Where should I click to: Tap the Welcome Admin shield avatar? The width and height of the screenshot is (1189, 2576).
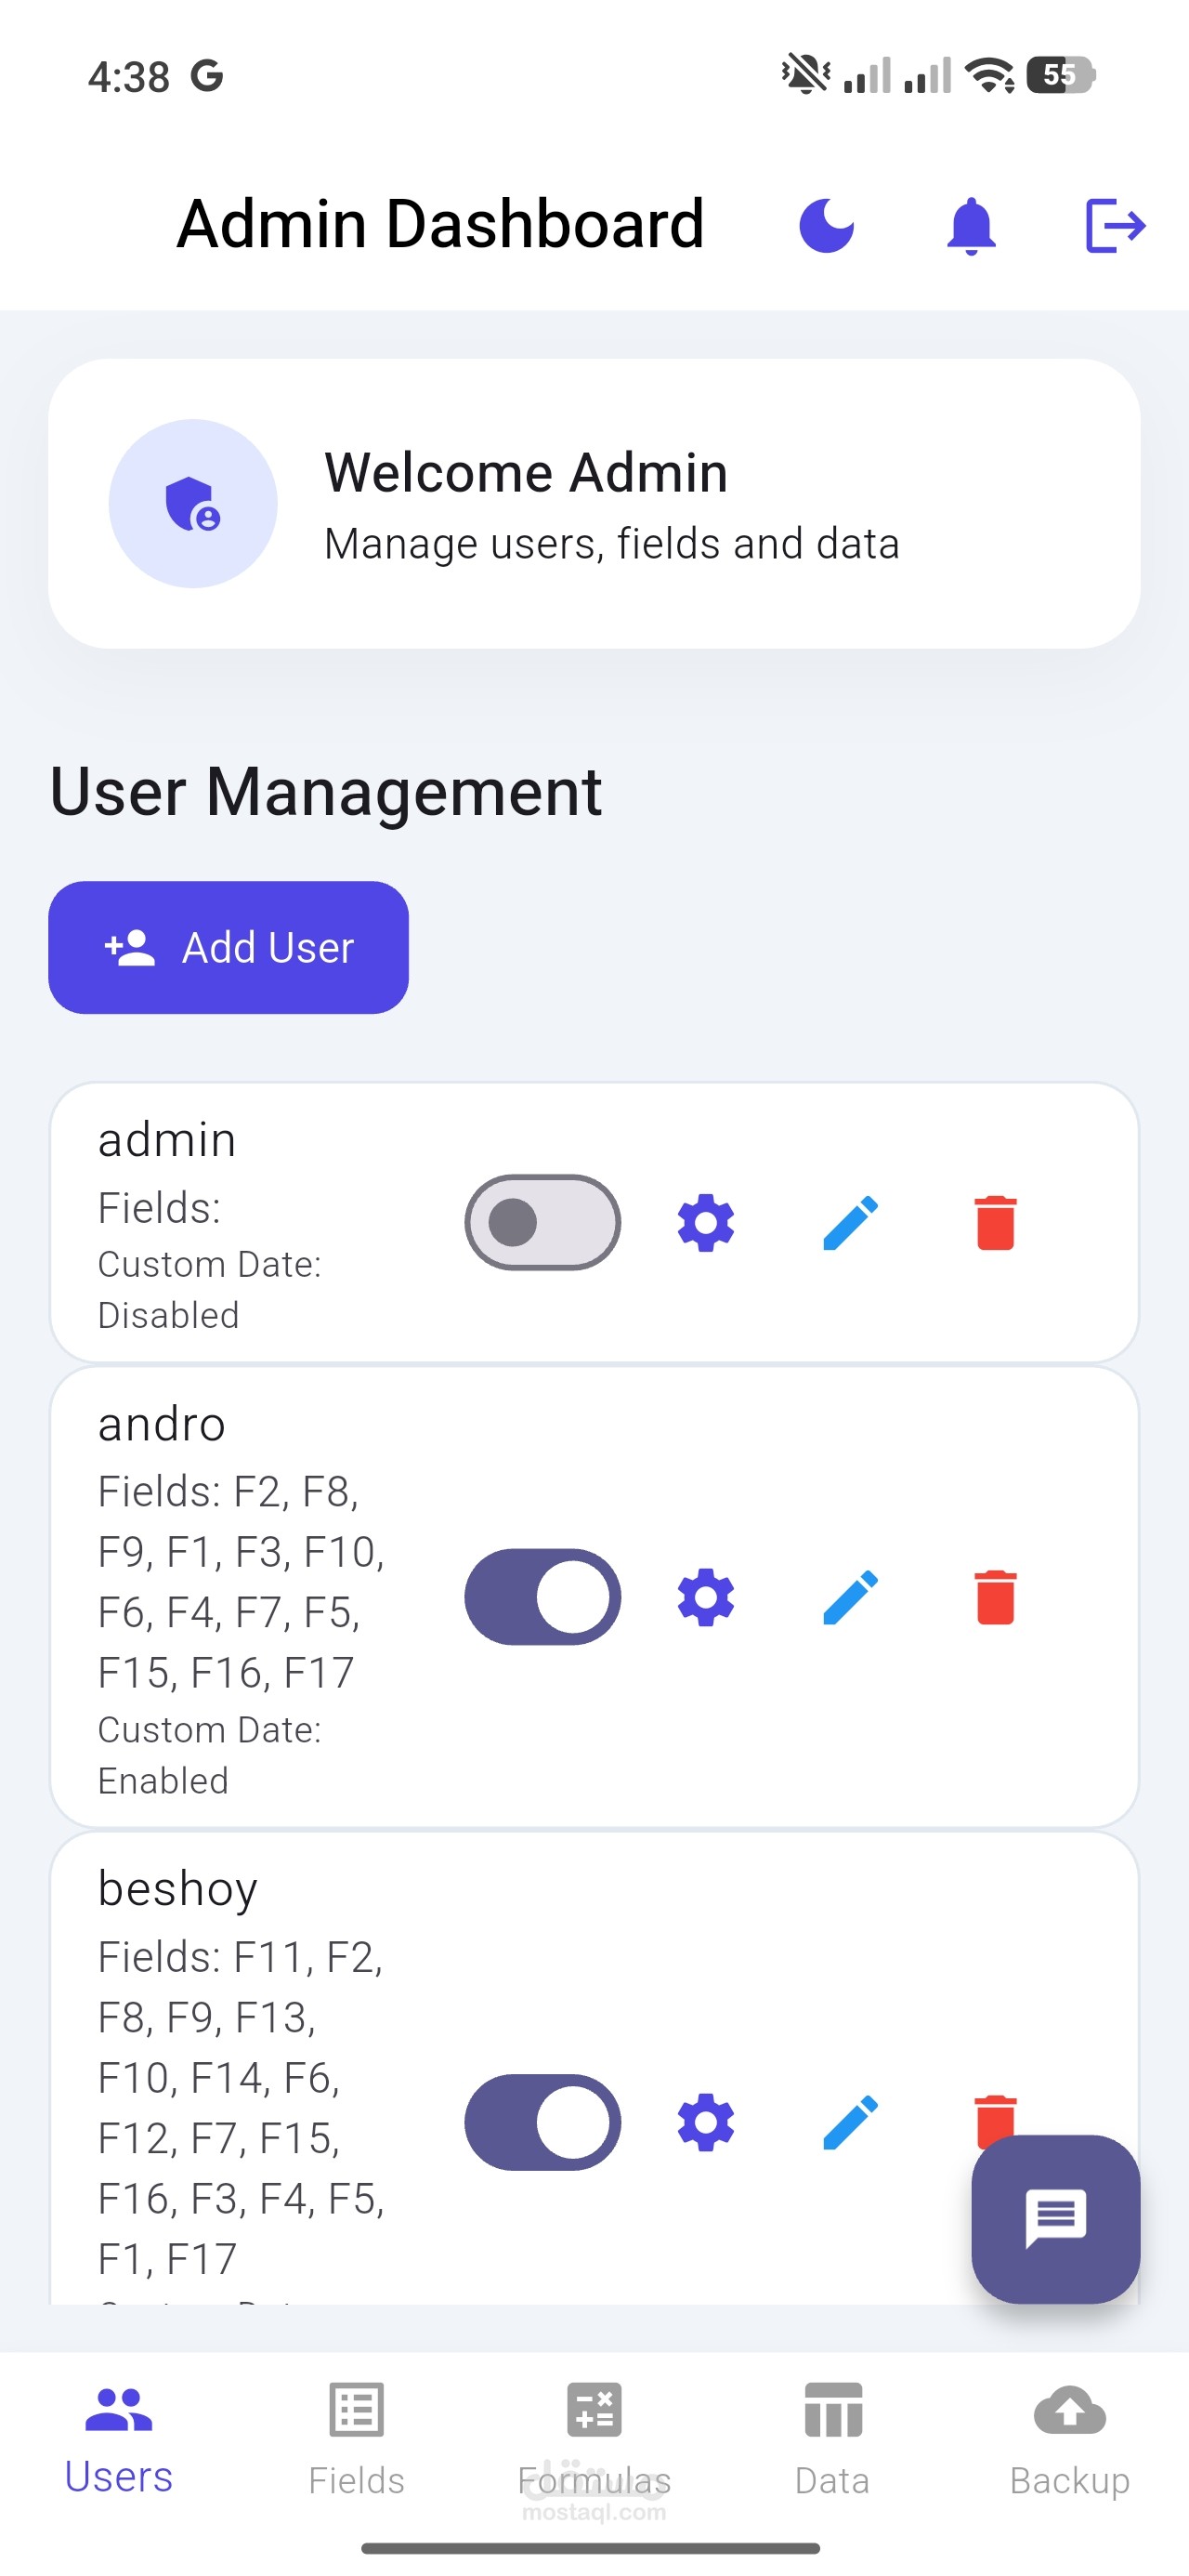pos(193,503)
